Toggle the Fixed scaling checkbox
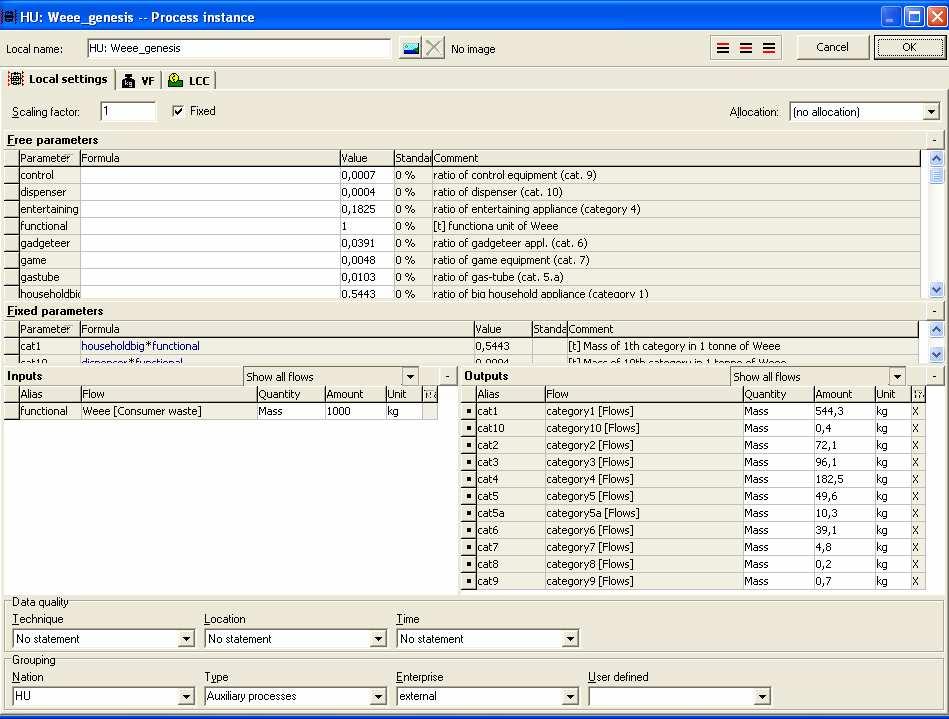 click(x=178, y=111)
